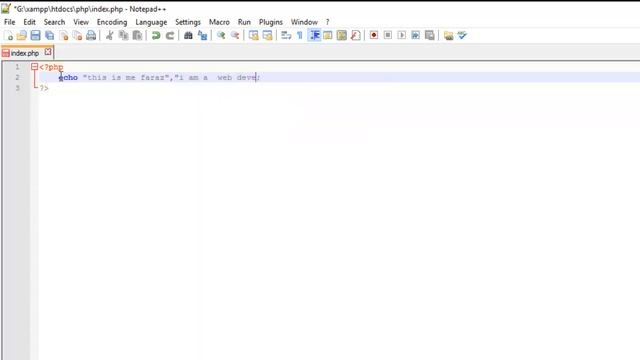Click the Close All toolbar icon
The width and height of the screenshot is (640, 360).
click(x=78, y=36)
